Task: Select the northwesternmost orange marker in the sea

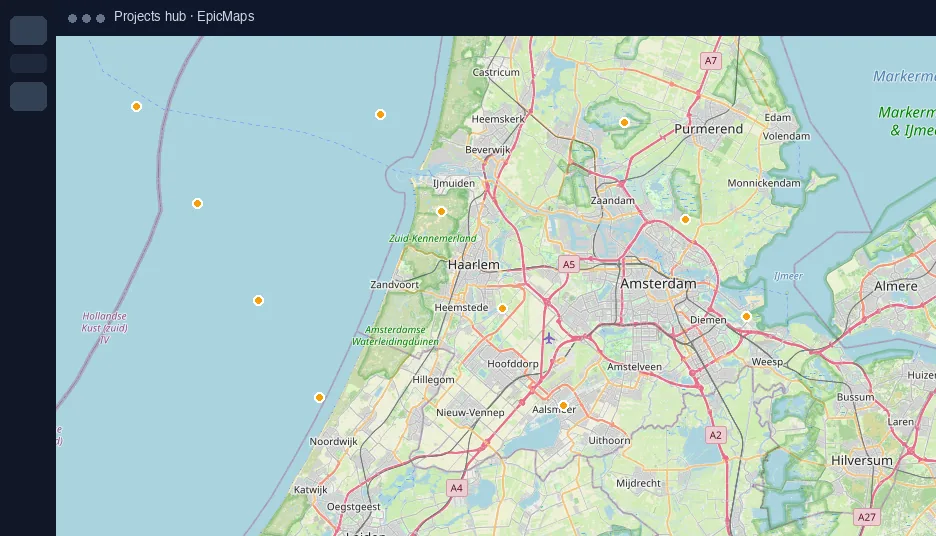Action: (x=136, y=107)
